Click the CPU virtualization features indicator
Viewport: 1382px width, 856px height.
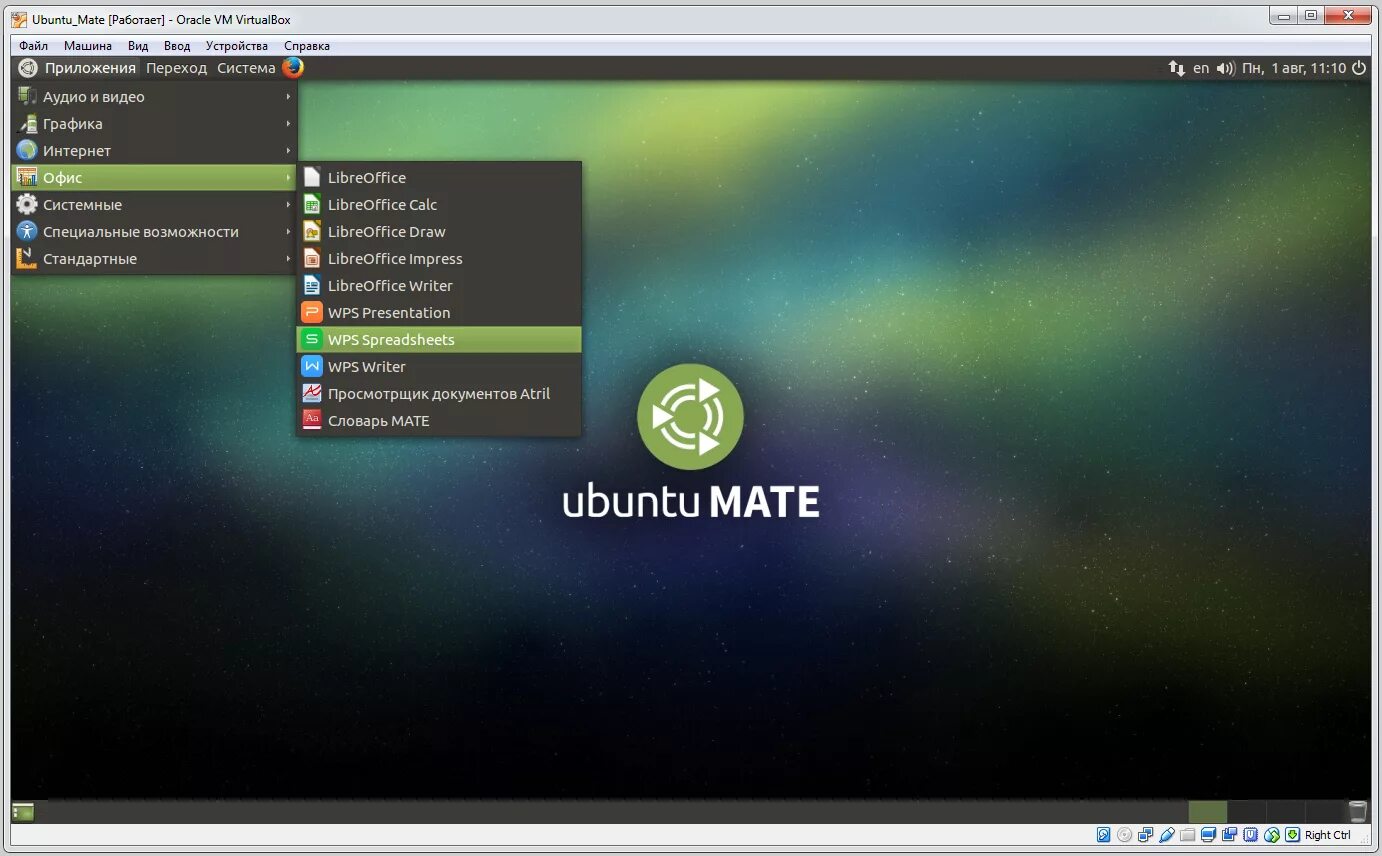(1250, 835)
